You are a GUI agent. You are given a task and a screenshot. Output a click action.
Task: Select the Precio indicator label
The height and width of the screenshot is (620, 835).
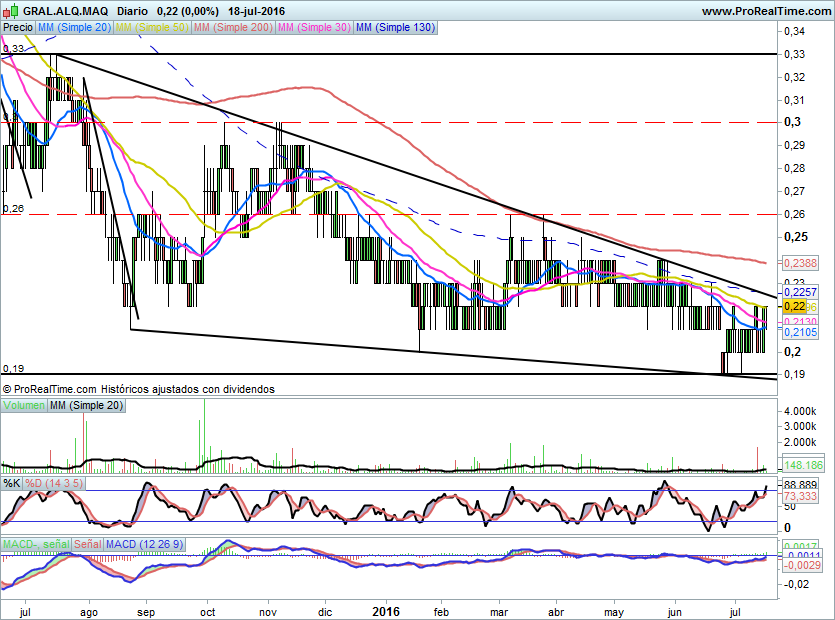pos(17,28)
